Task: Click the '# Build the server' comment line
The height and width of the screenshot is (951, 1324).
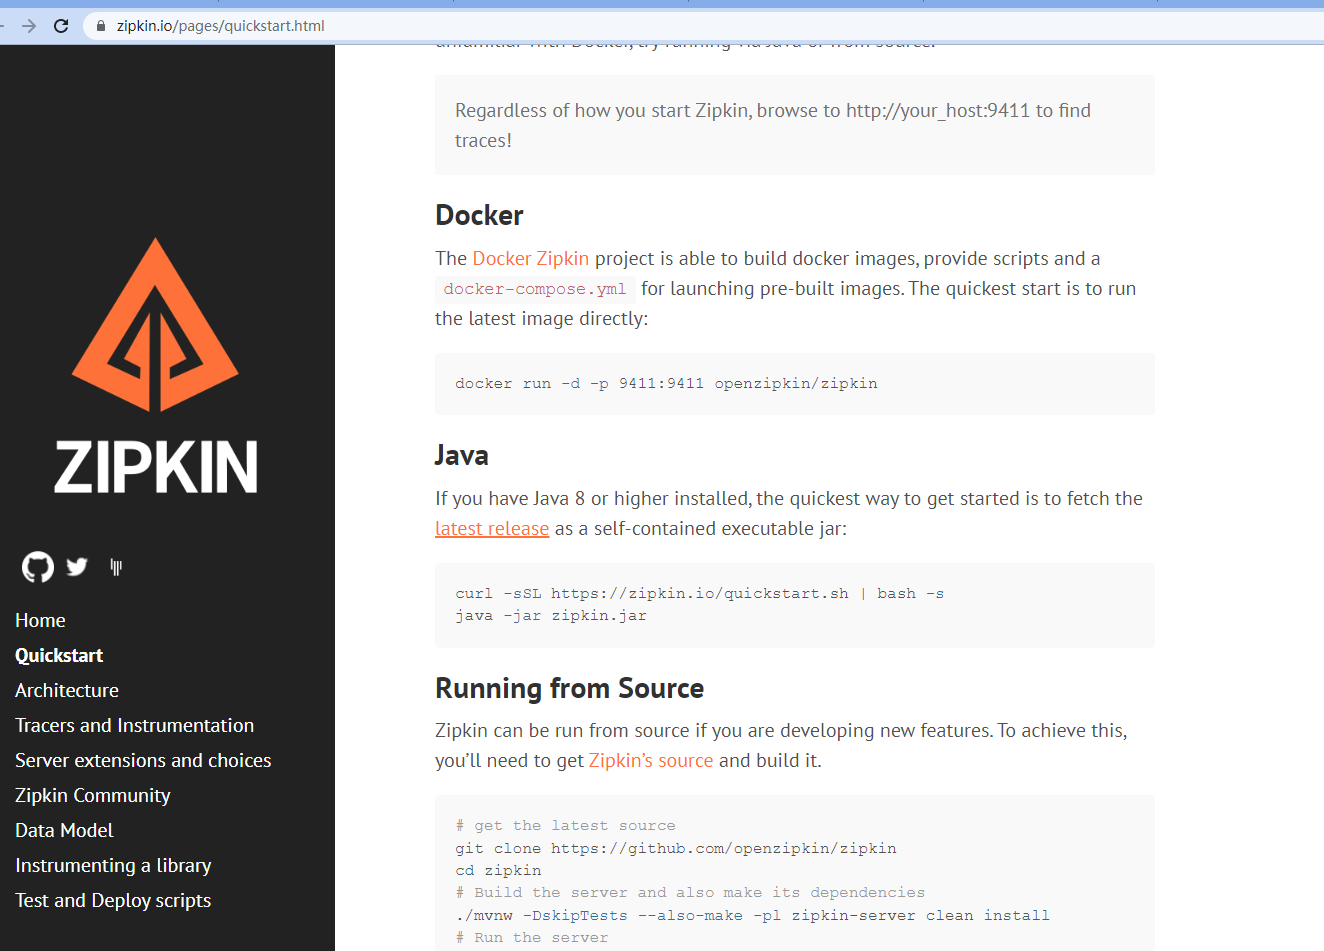Action: (x=690, y=892)
